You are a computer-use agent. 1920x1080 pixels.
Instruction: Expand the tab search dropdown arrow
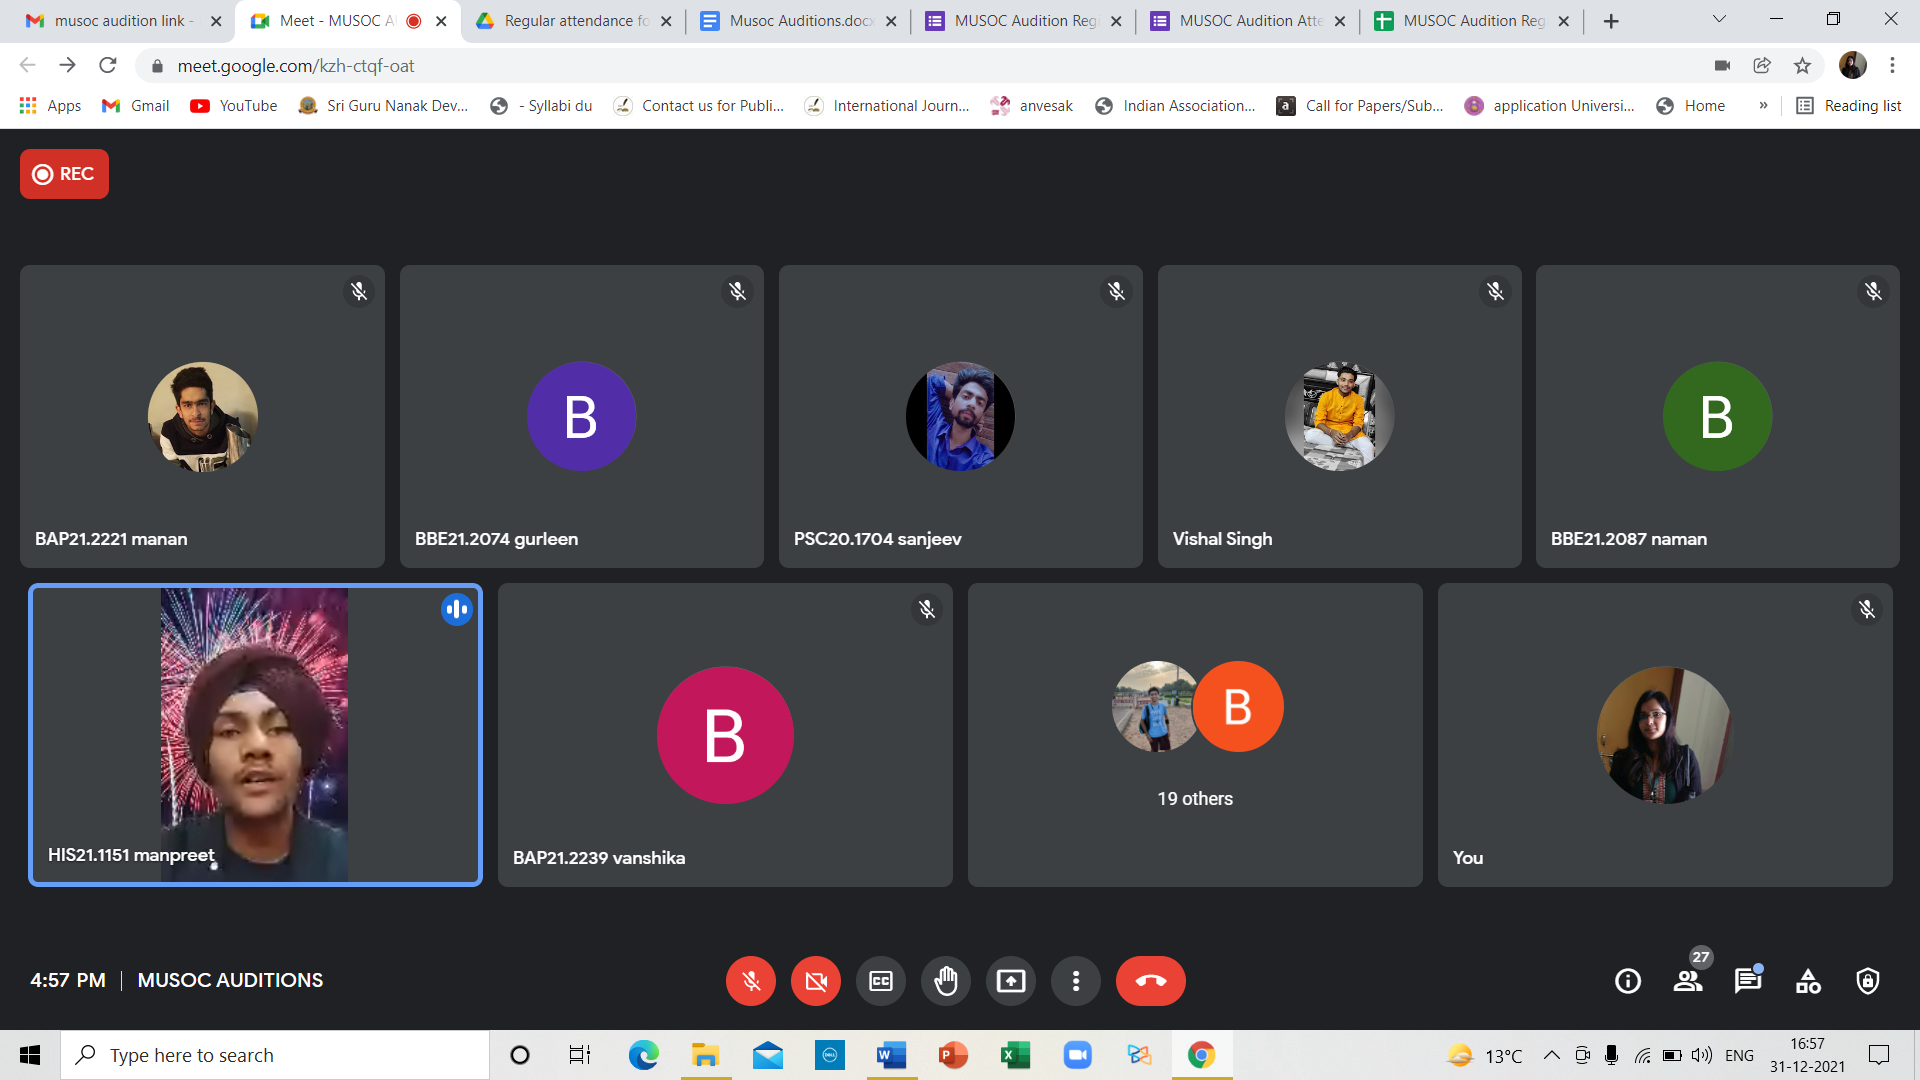1719,19
